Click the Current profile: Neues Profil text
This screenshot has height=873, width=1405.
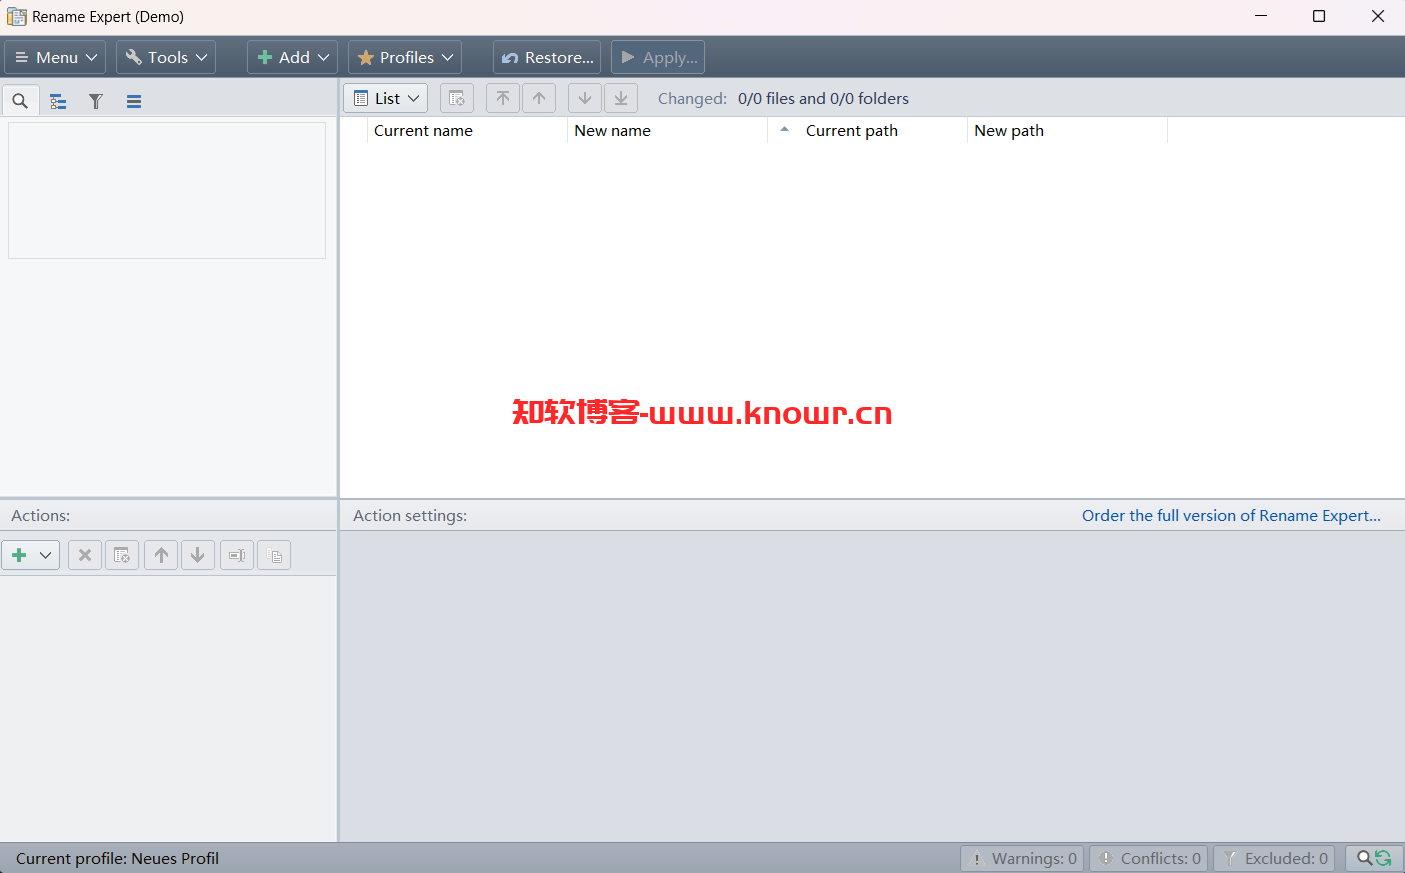[x=117, y=859]
